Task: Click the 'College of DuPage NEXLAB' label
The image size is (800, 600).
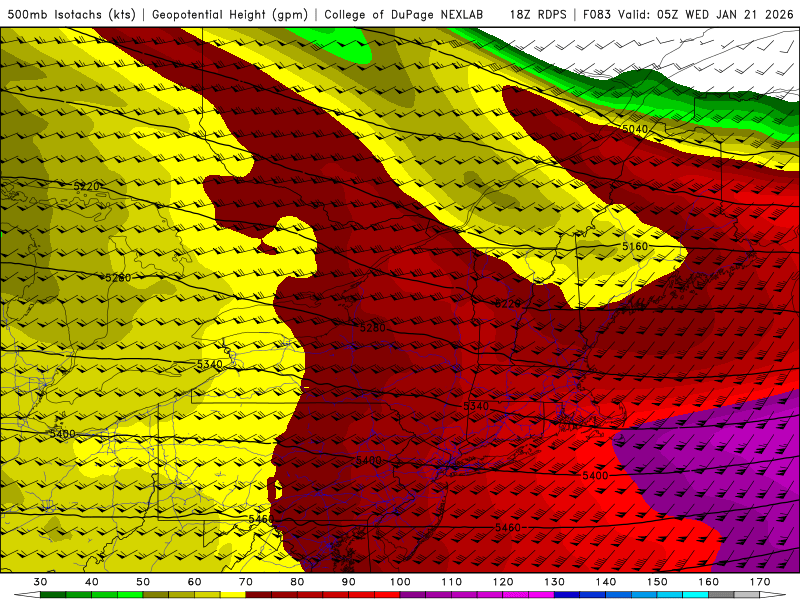Action: pos(404,15)
